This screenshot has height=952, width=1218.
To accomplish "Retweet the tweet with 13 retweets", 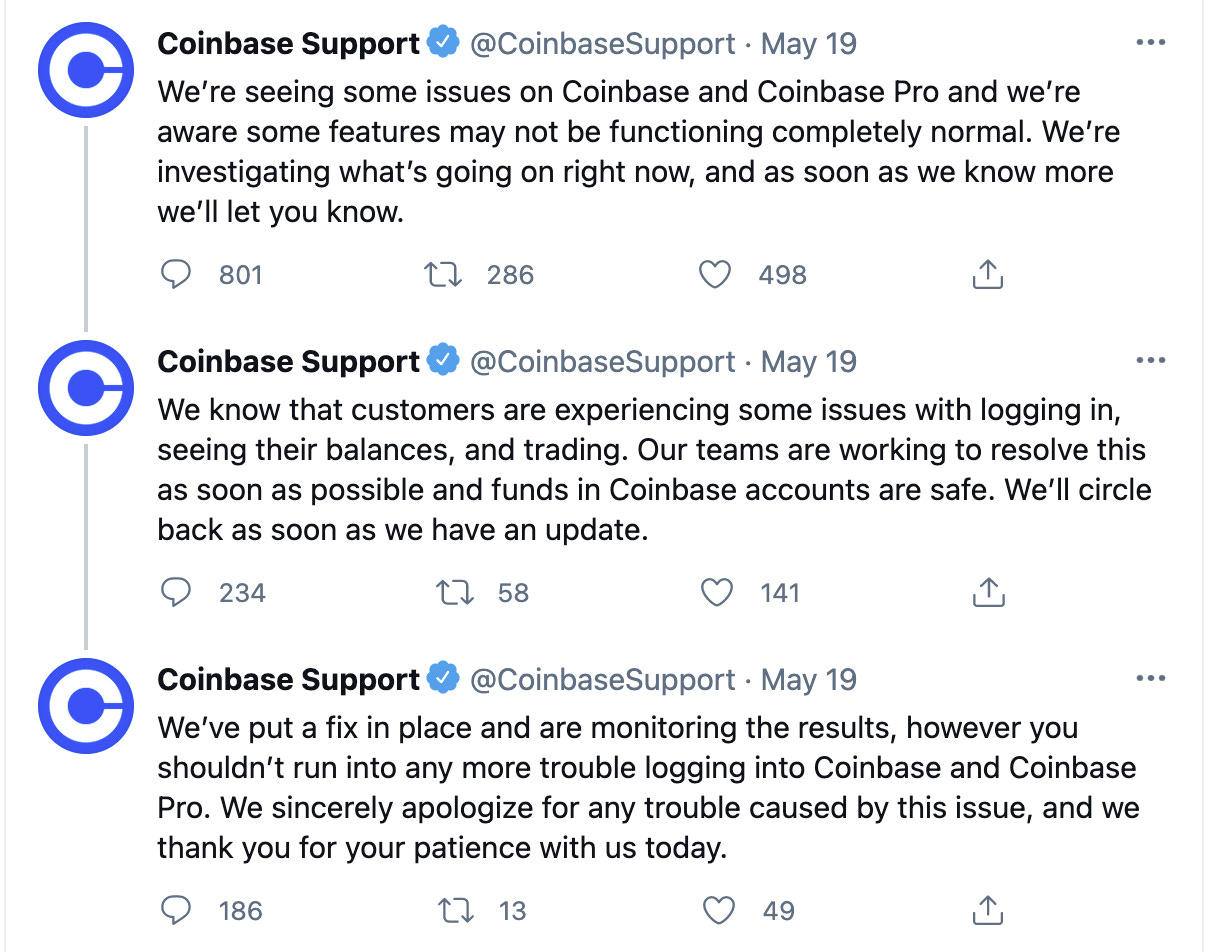I will point(457,910).
